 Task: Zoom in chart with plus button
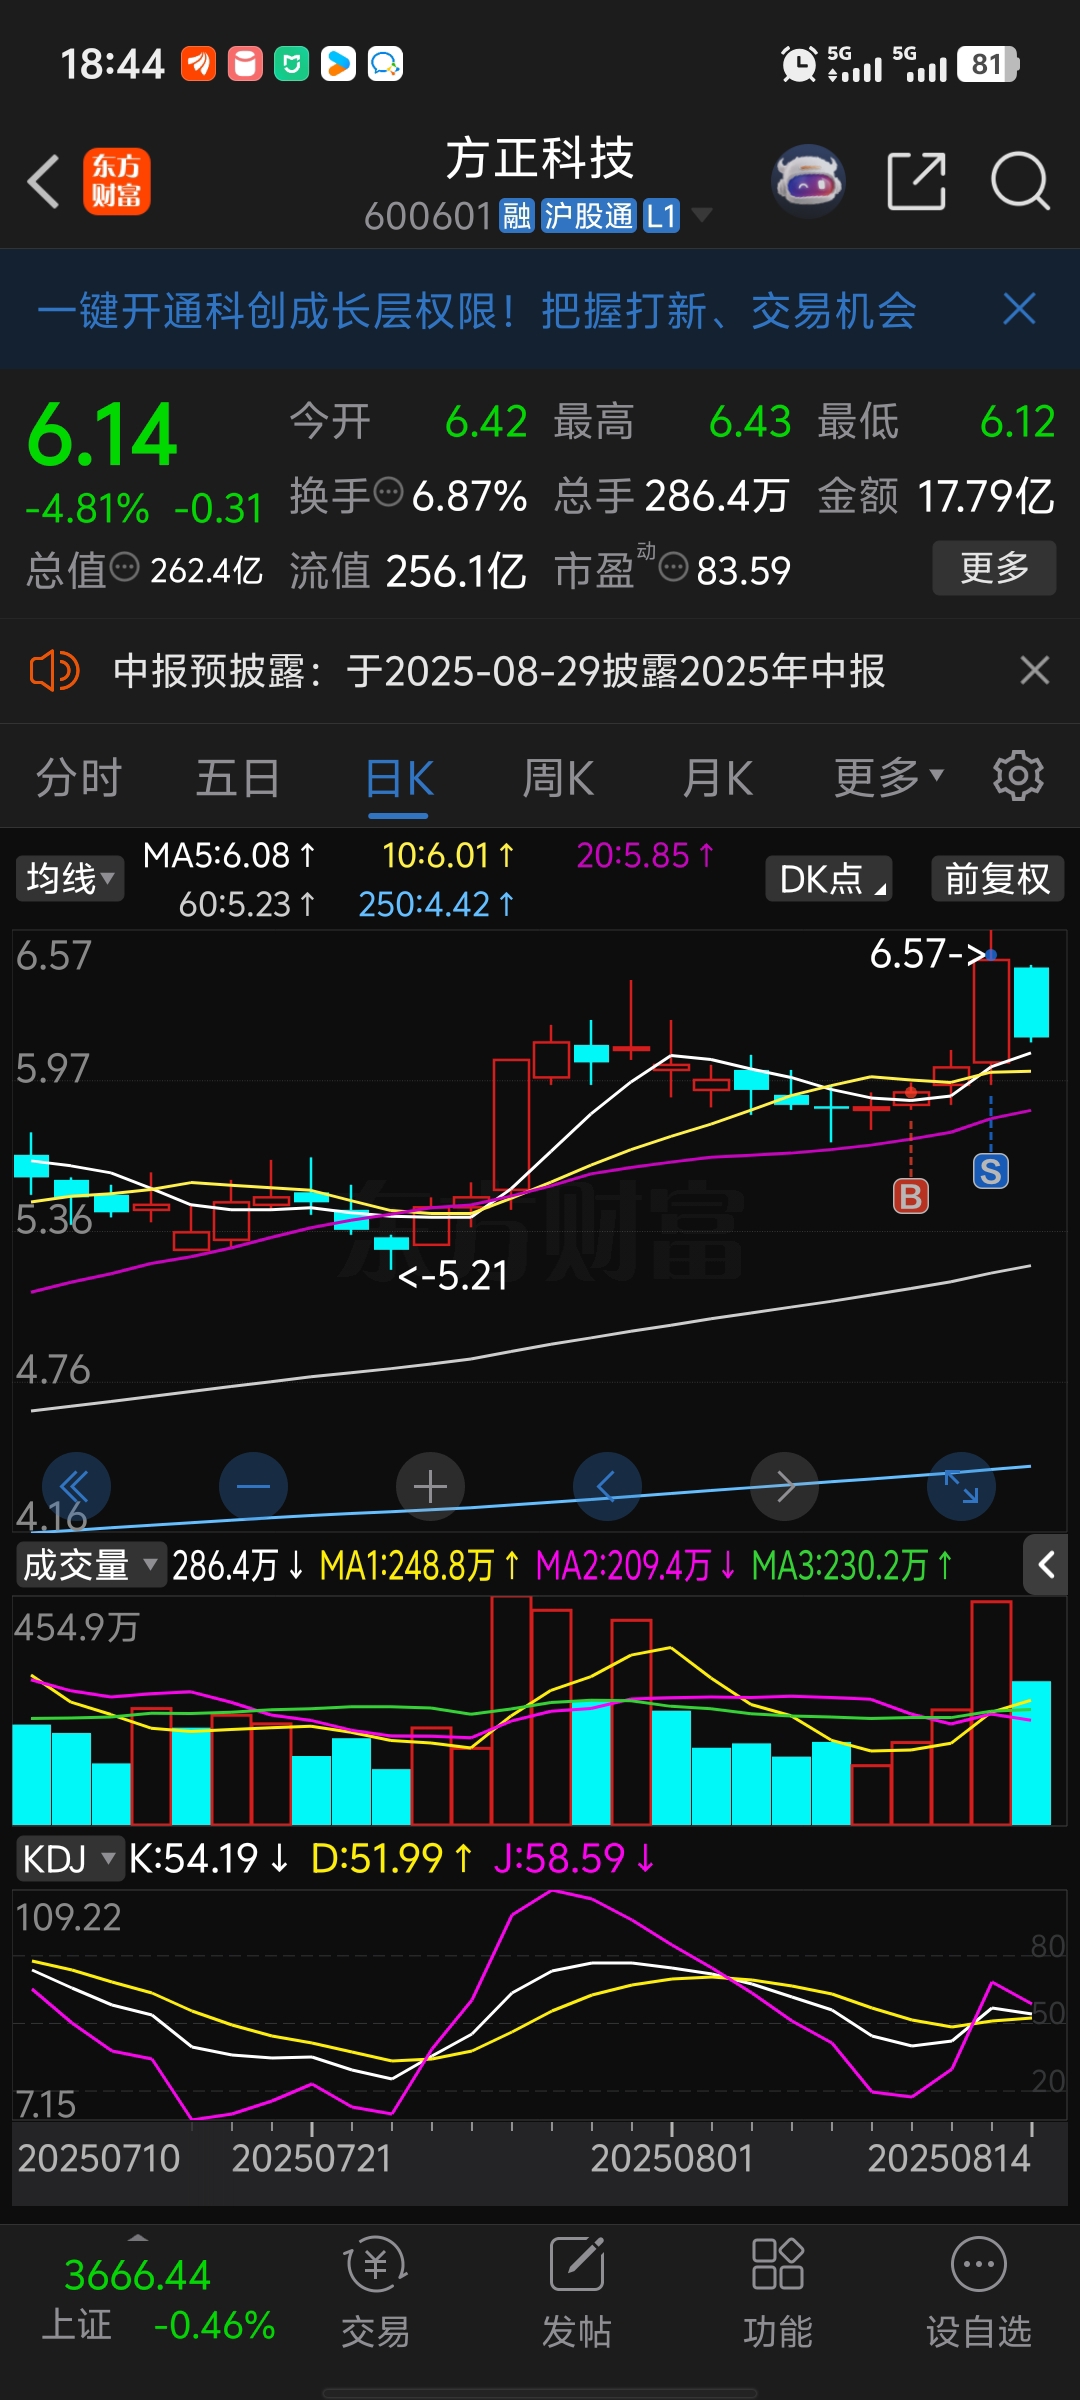coord(430,1486)
